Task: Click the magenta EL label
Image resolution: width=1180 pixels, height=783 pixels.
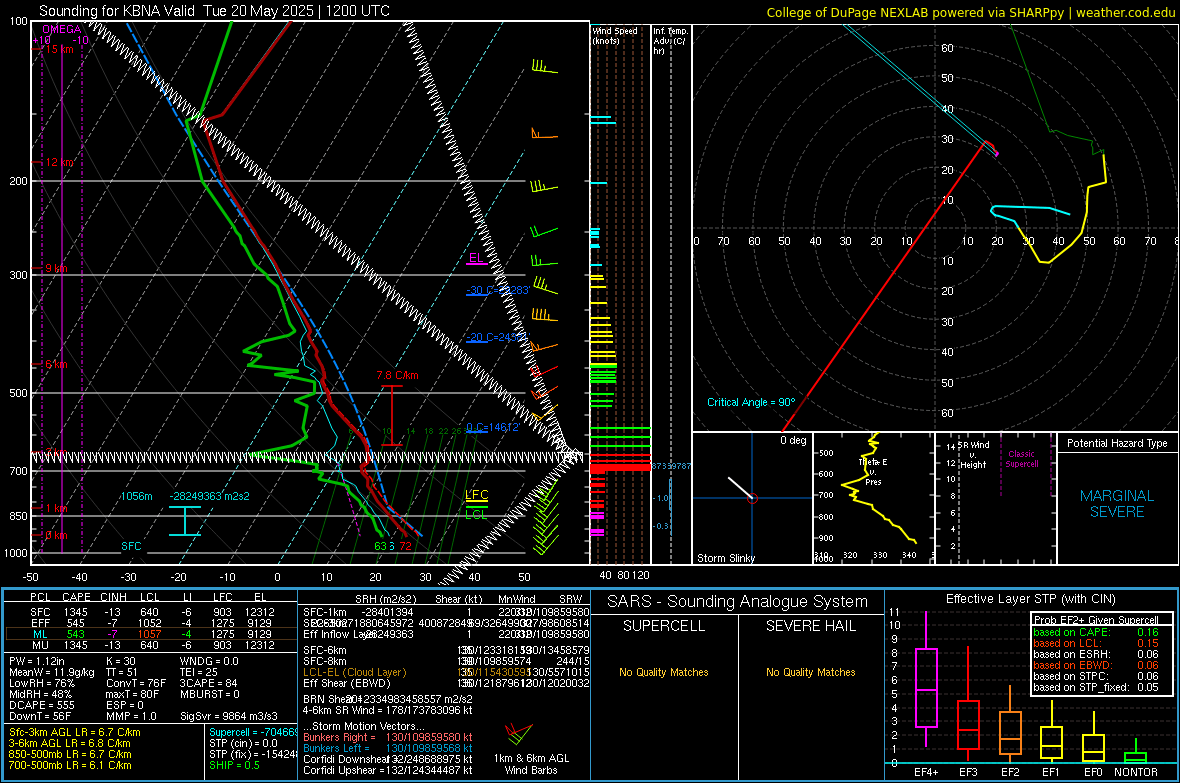Action: 476,258
